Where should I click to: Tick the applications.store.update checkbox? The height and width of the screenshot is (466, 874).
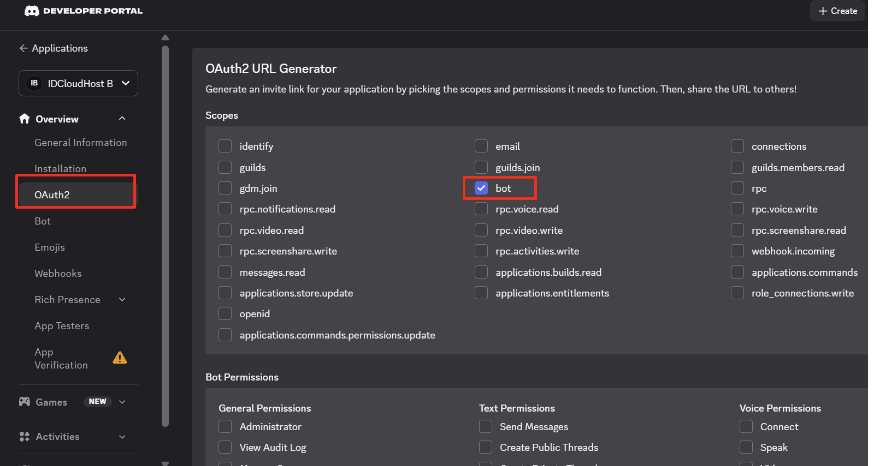tap(225, 293)
